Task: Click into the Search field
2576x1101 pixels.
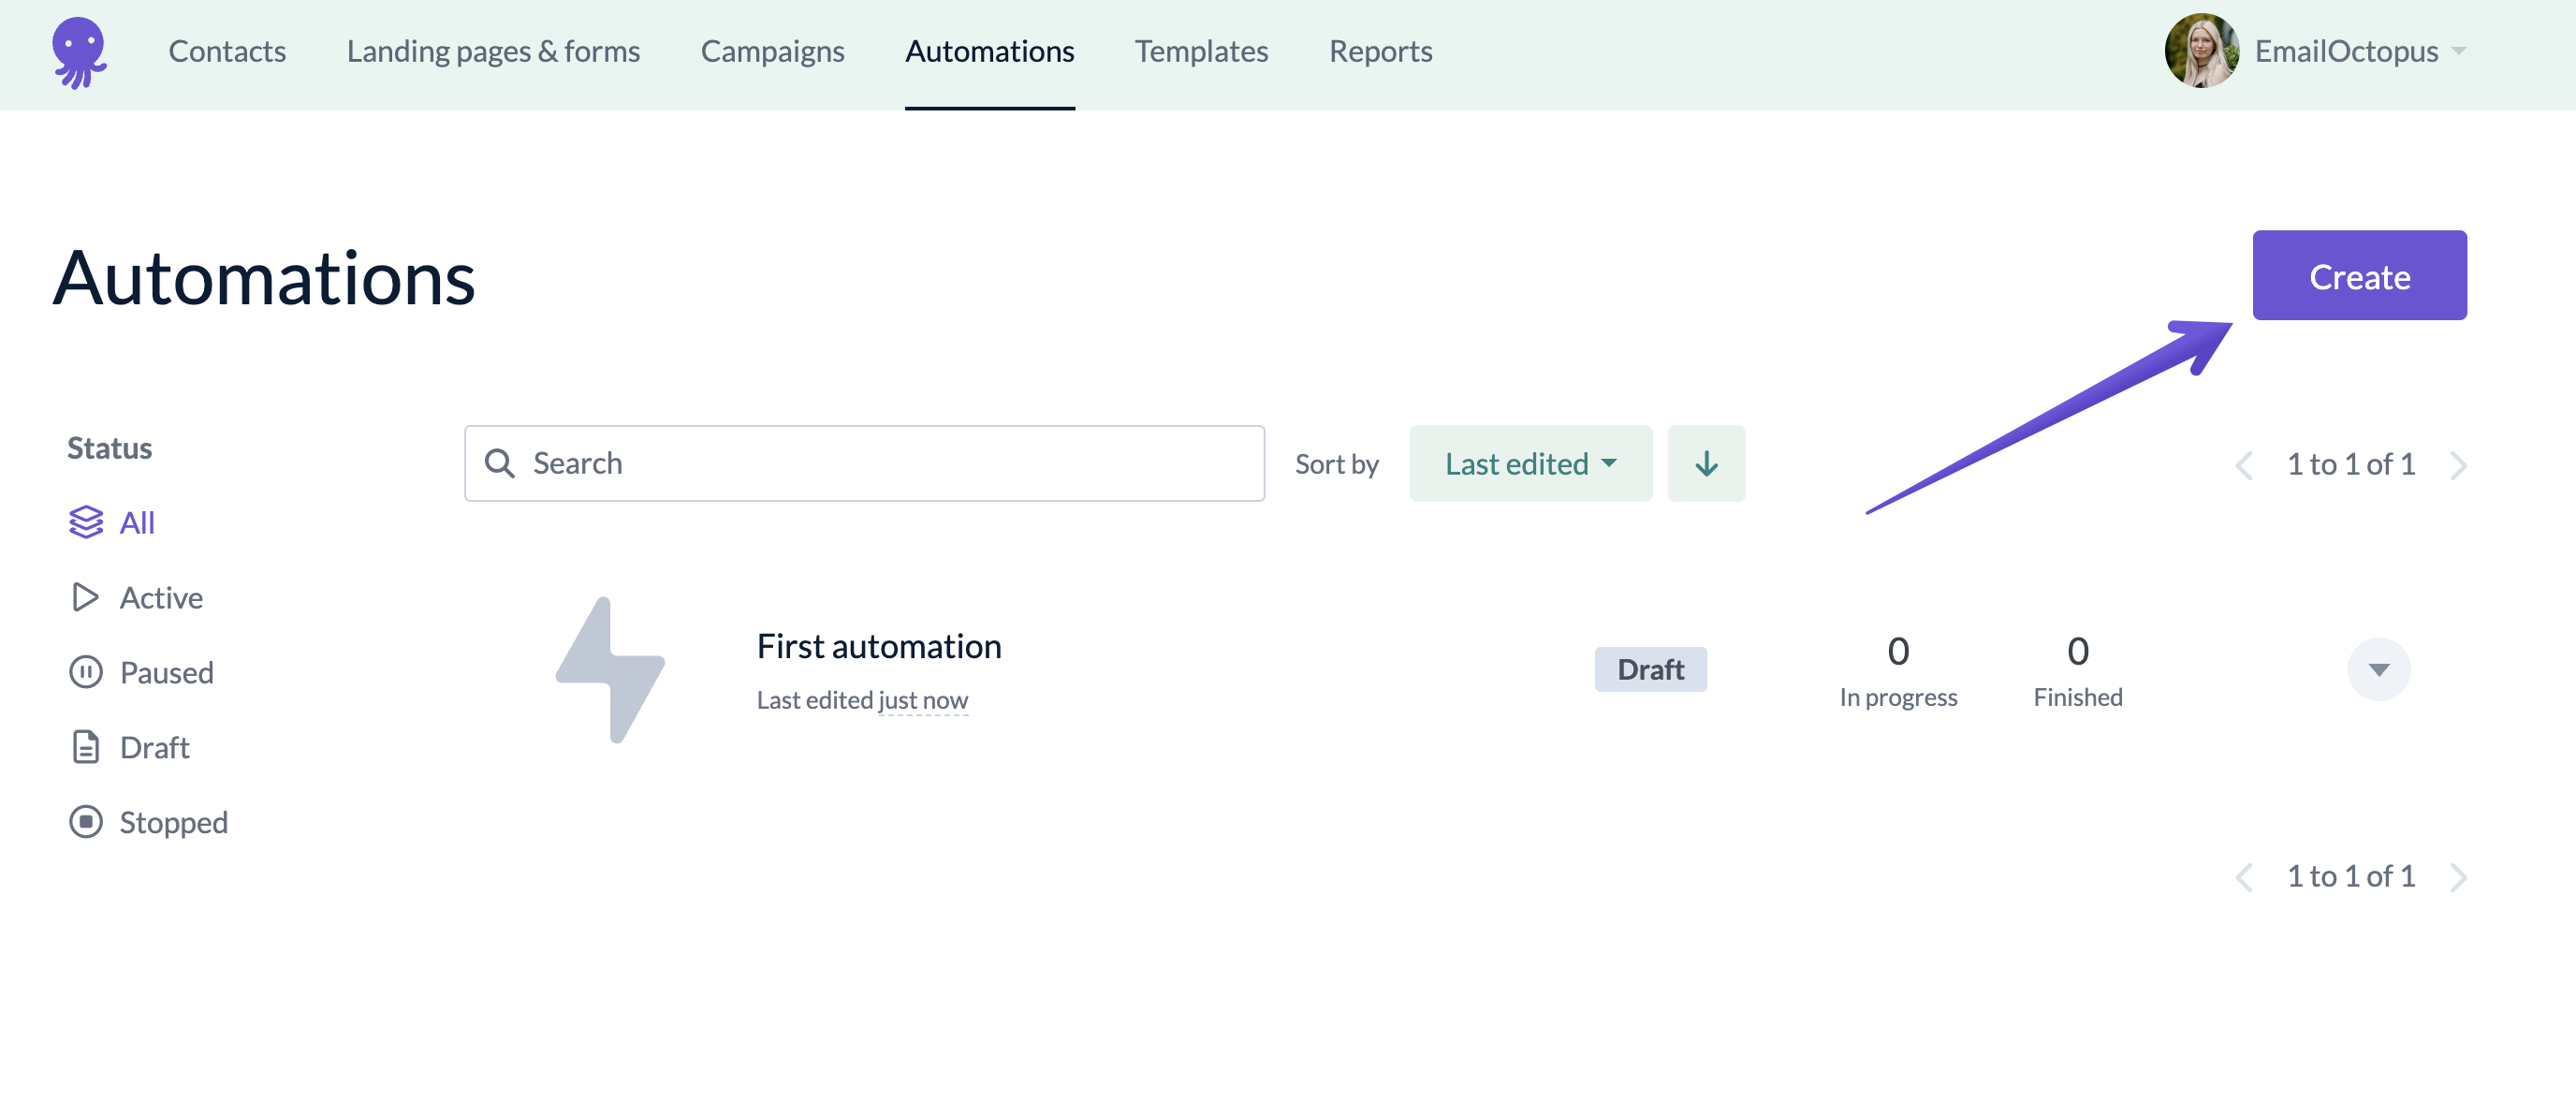Action: coord(864,463)
